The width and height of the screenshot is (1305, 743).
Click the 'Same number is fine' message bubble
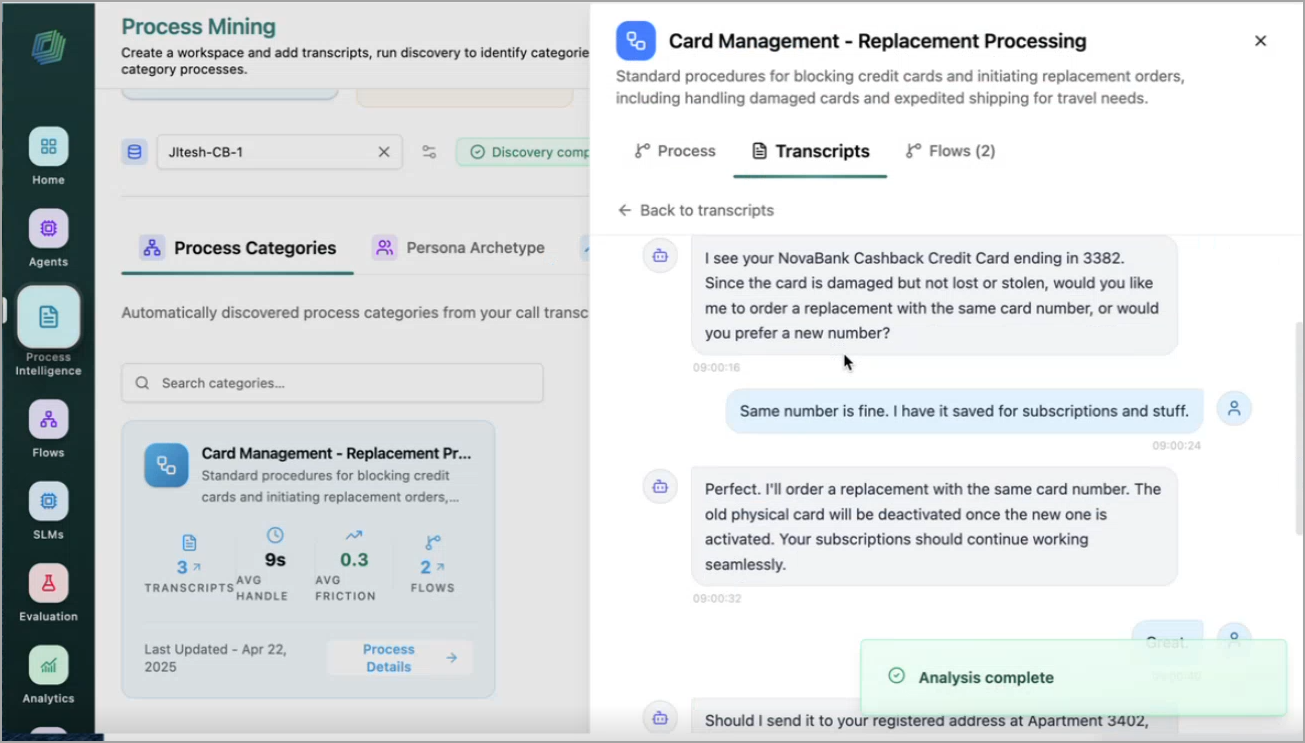(x=964, y=410)
